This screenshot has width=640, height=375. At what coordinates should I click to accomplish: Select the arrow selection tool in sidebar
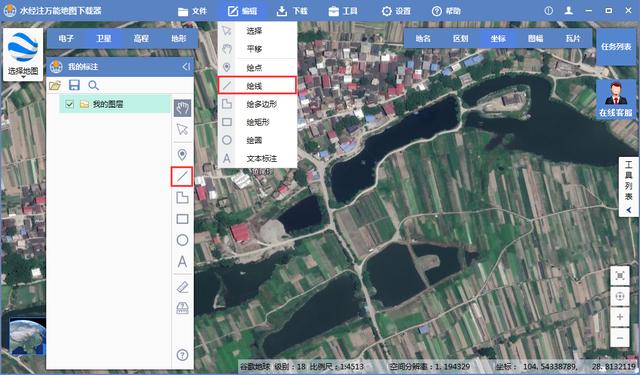tap(182, 129)
